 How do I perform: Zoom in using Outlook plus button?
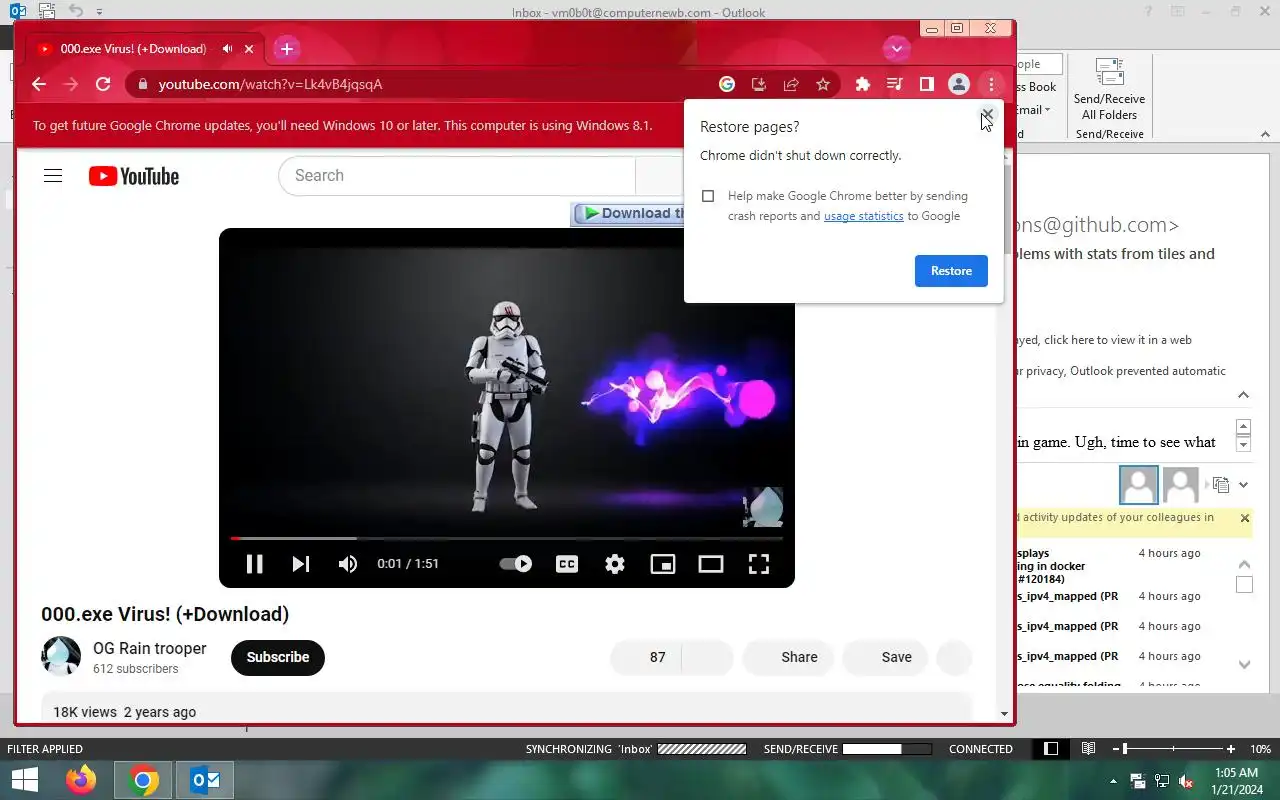(x=1231, y=749)
